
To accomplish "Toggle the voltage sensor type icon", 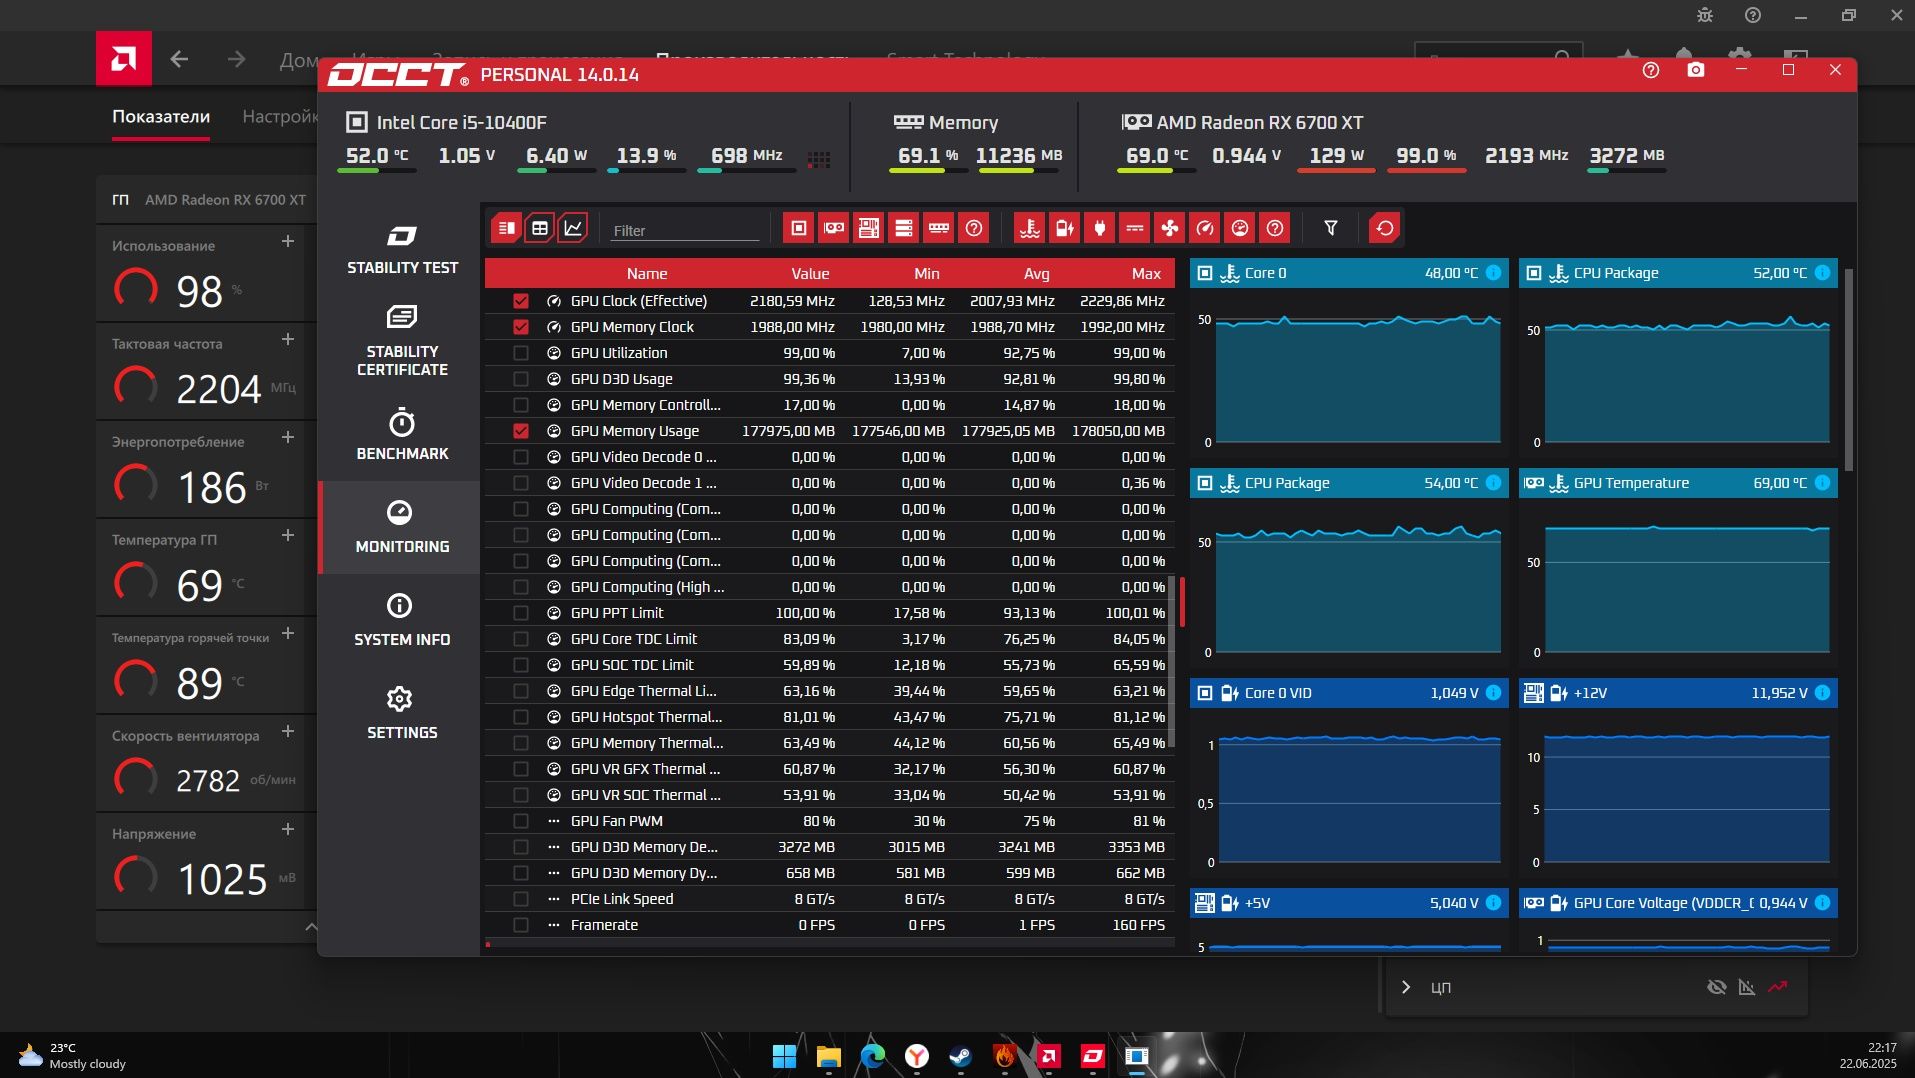I will pos(1064,228).
